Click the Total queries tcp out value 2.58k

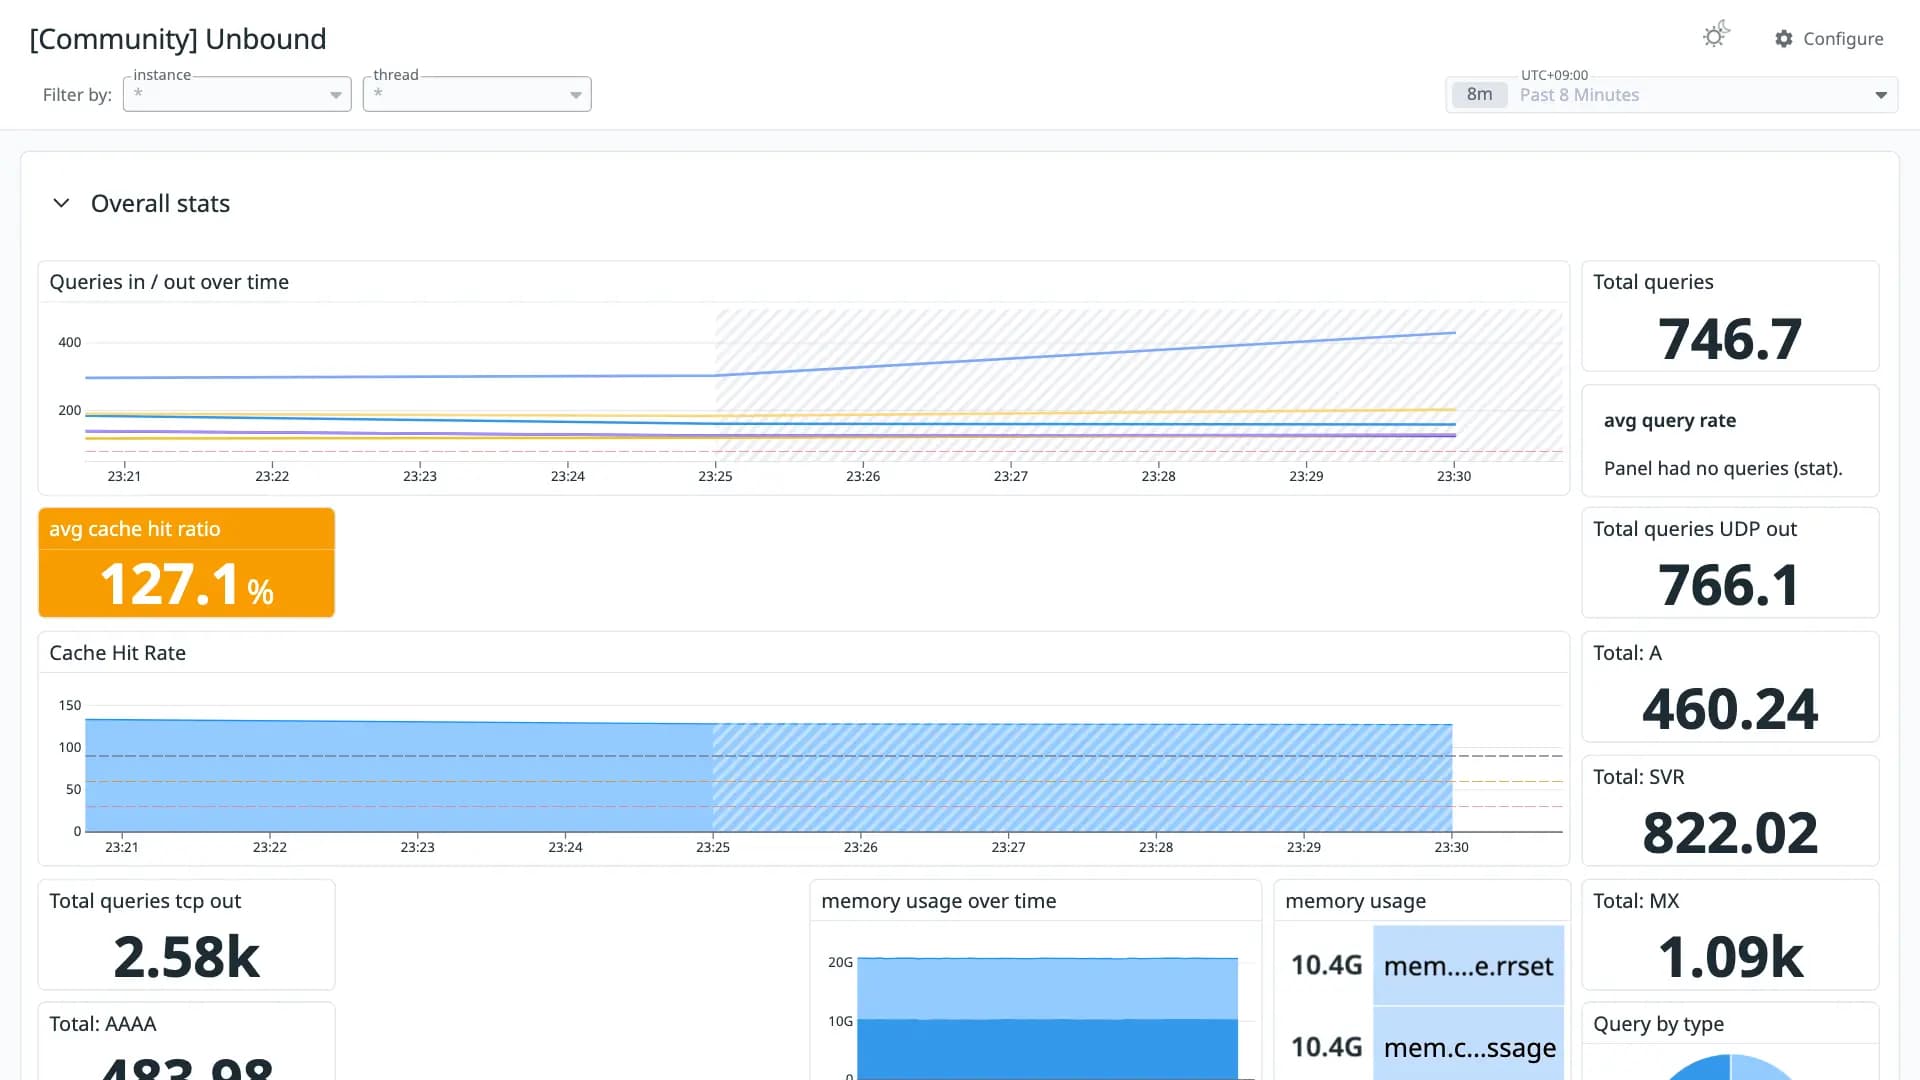[x=186, y=957]
